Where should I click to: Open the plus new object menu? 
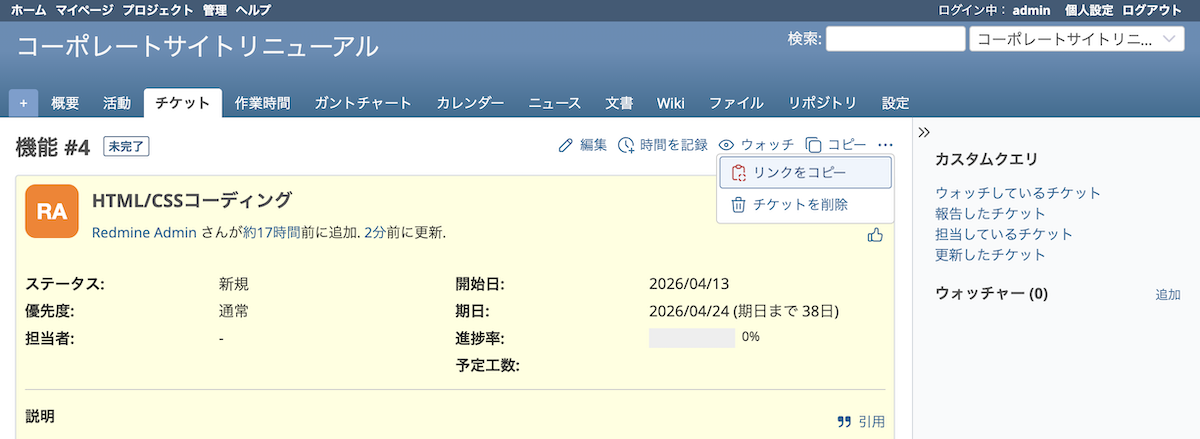[x=23, y=103]
